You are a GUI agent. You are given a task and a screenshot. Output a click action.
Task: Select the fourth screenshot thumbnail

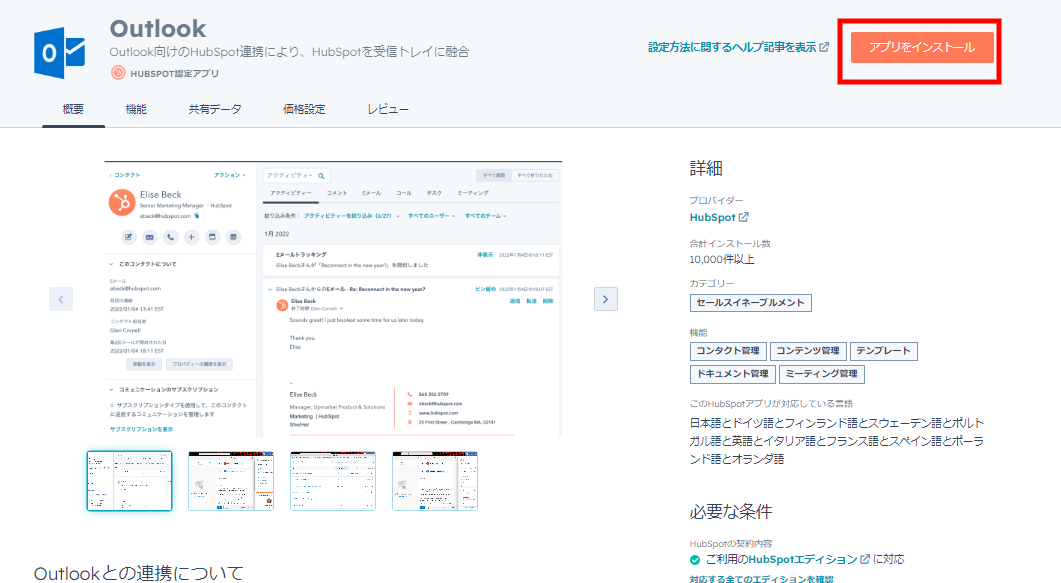(x=435, y=481)
